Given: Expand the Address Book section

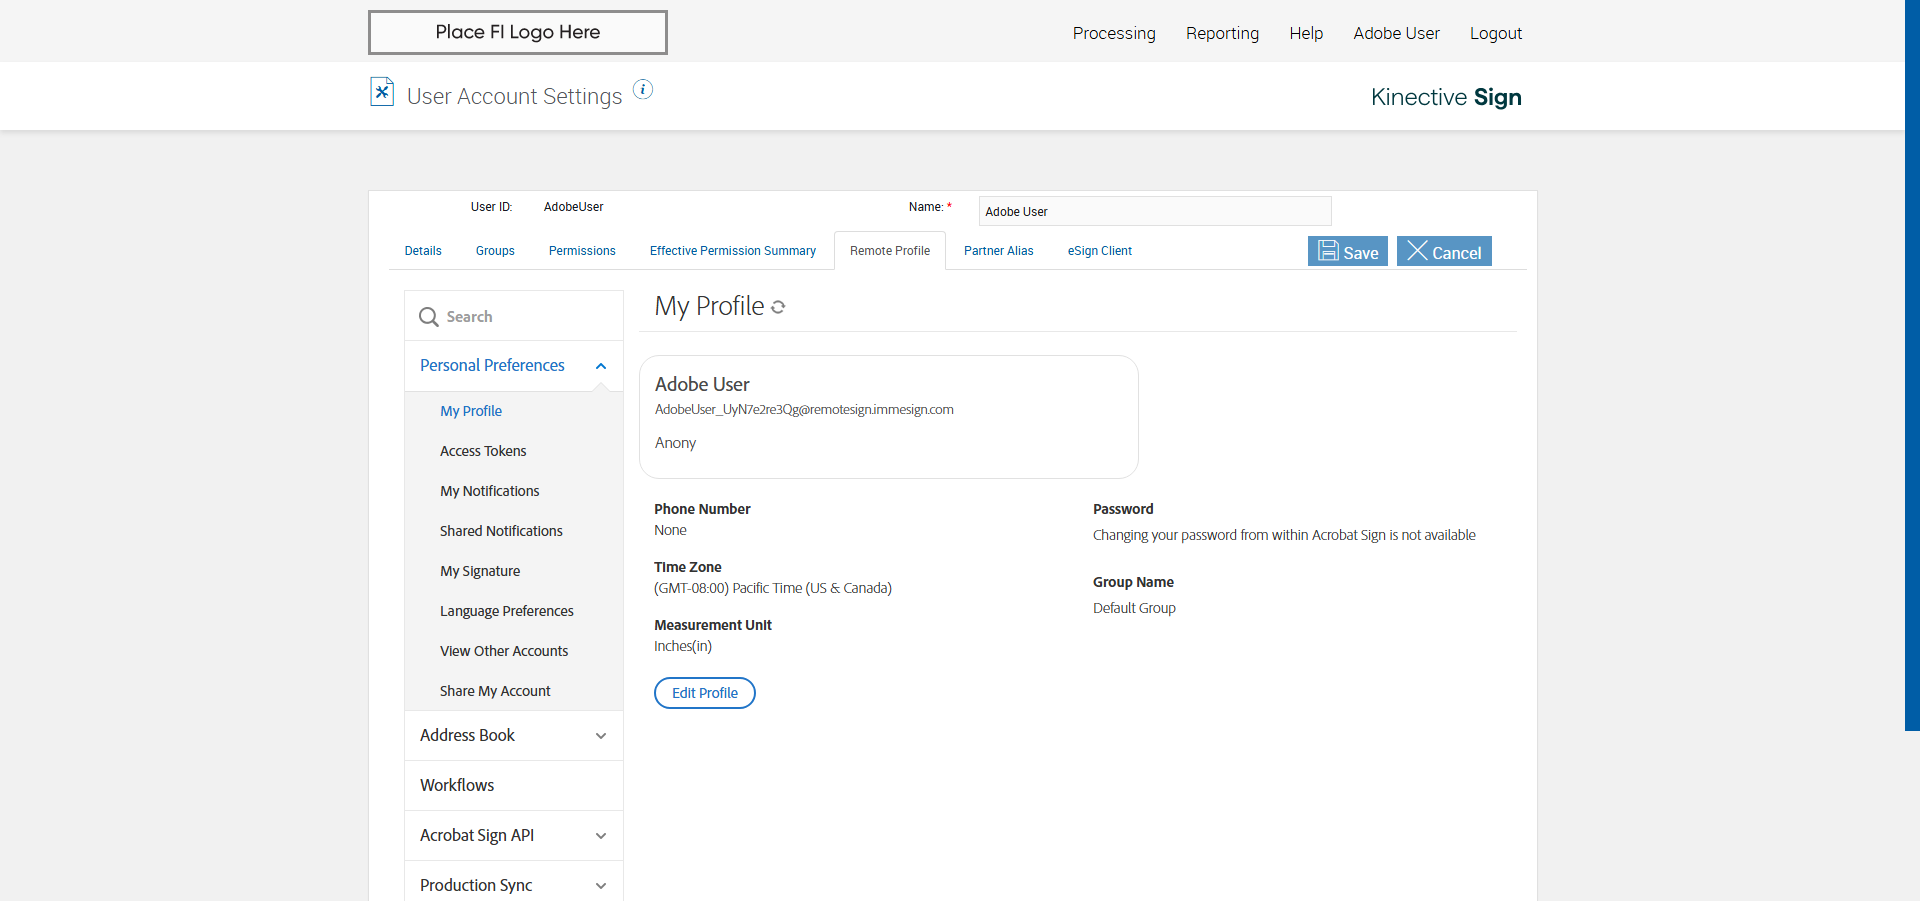Looking at the screenshot, I should pos(601,736).
